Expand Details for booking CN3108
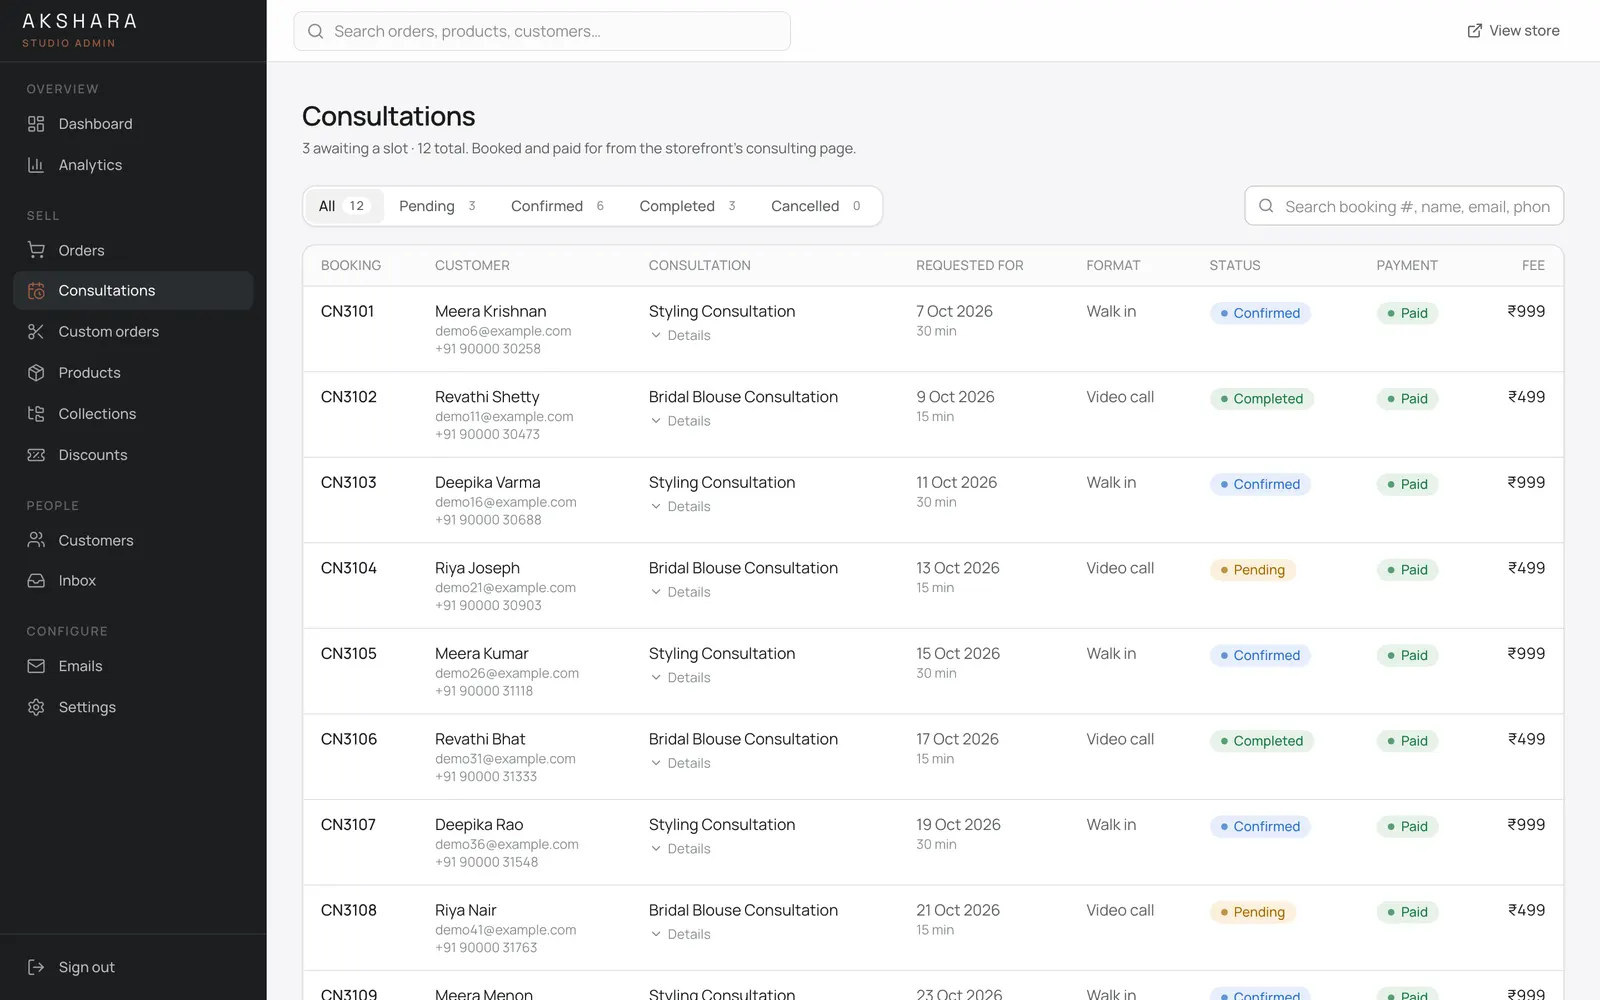Screen dimensions: 1600x1000 pyautogui.click(x=680, y=934)
